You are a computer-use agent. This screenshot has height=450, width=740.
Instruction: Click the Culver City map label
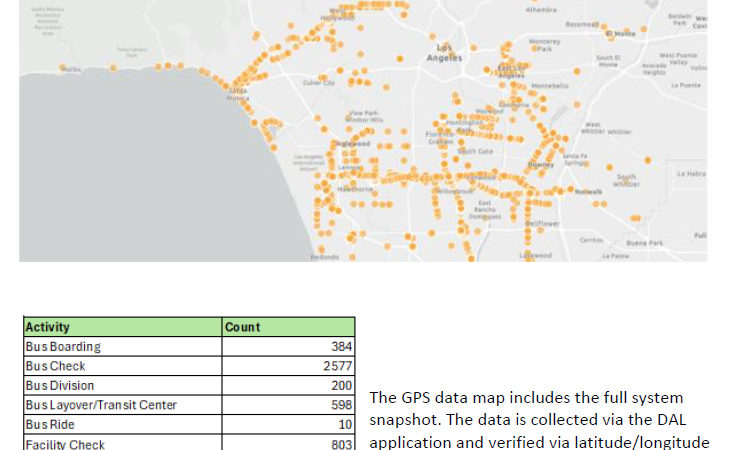click(319, 83)
